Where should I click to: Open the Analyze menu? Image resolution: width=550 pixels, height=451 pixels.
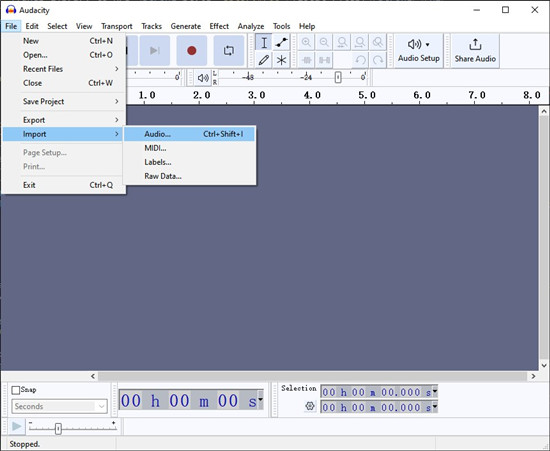pyautogui.click(x=251, y=26)
